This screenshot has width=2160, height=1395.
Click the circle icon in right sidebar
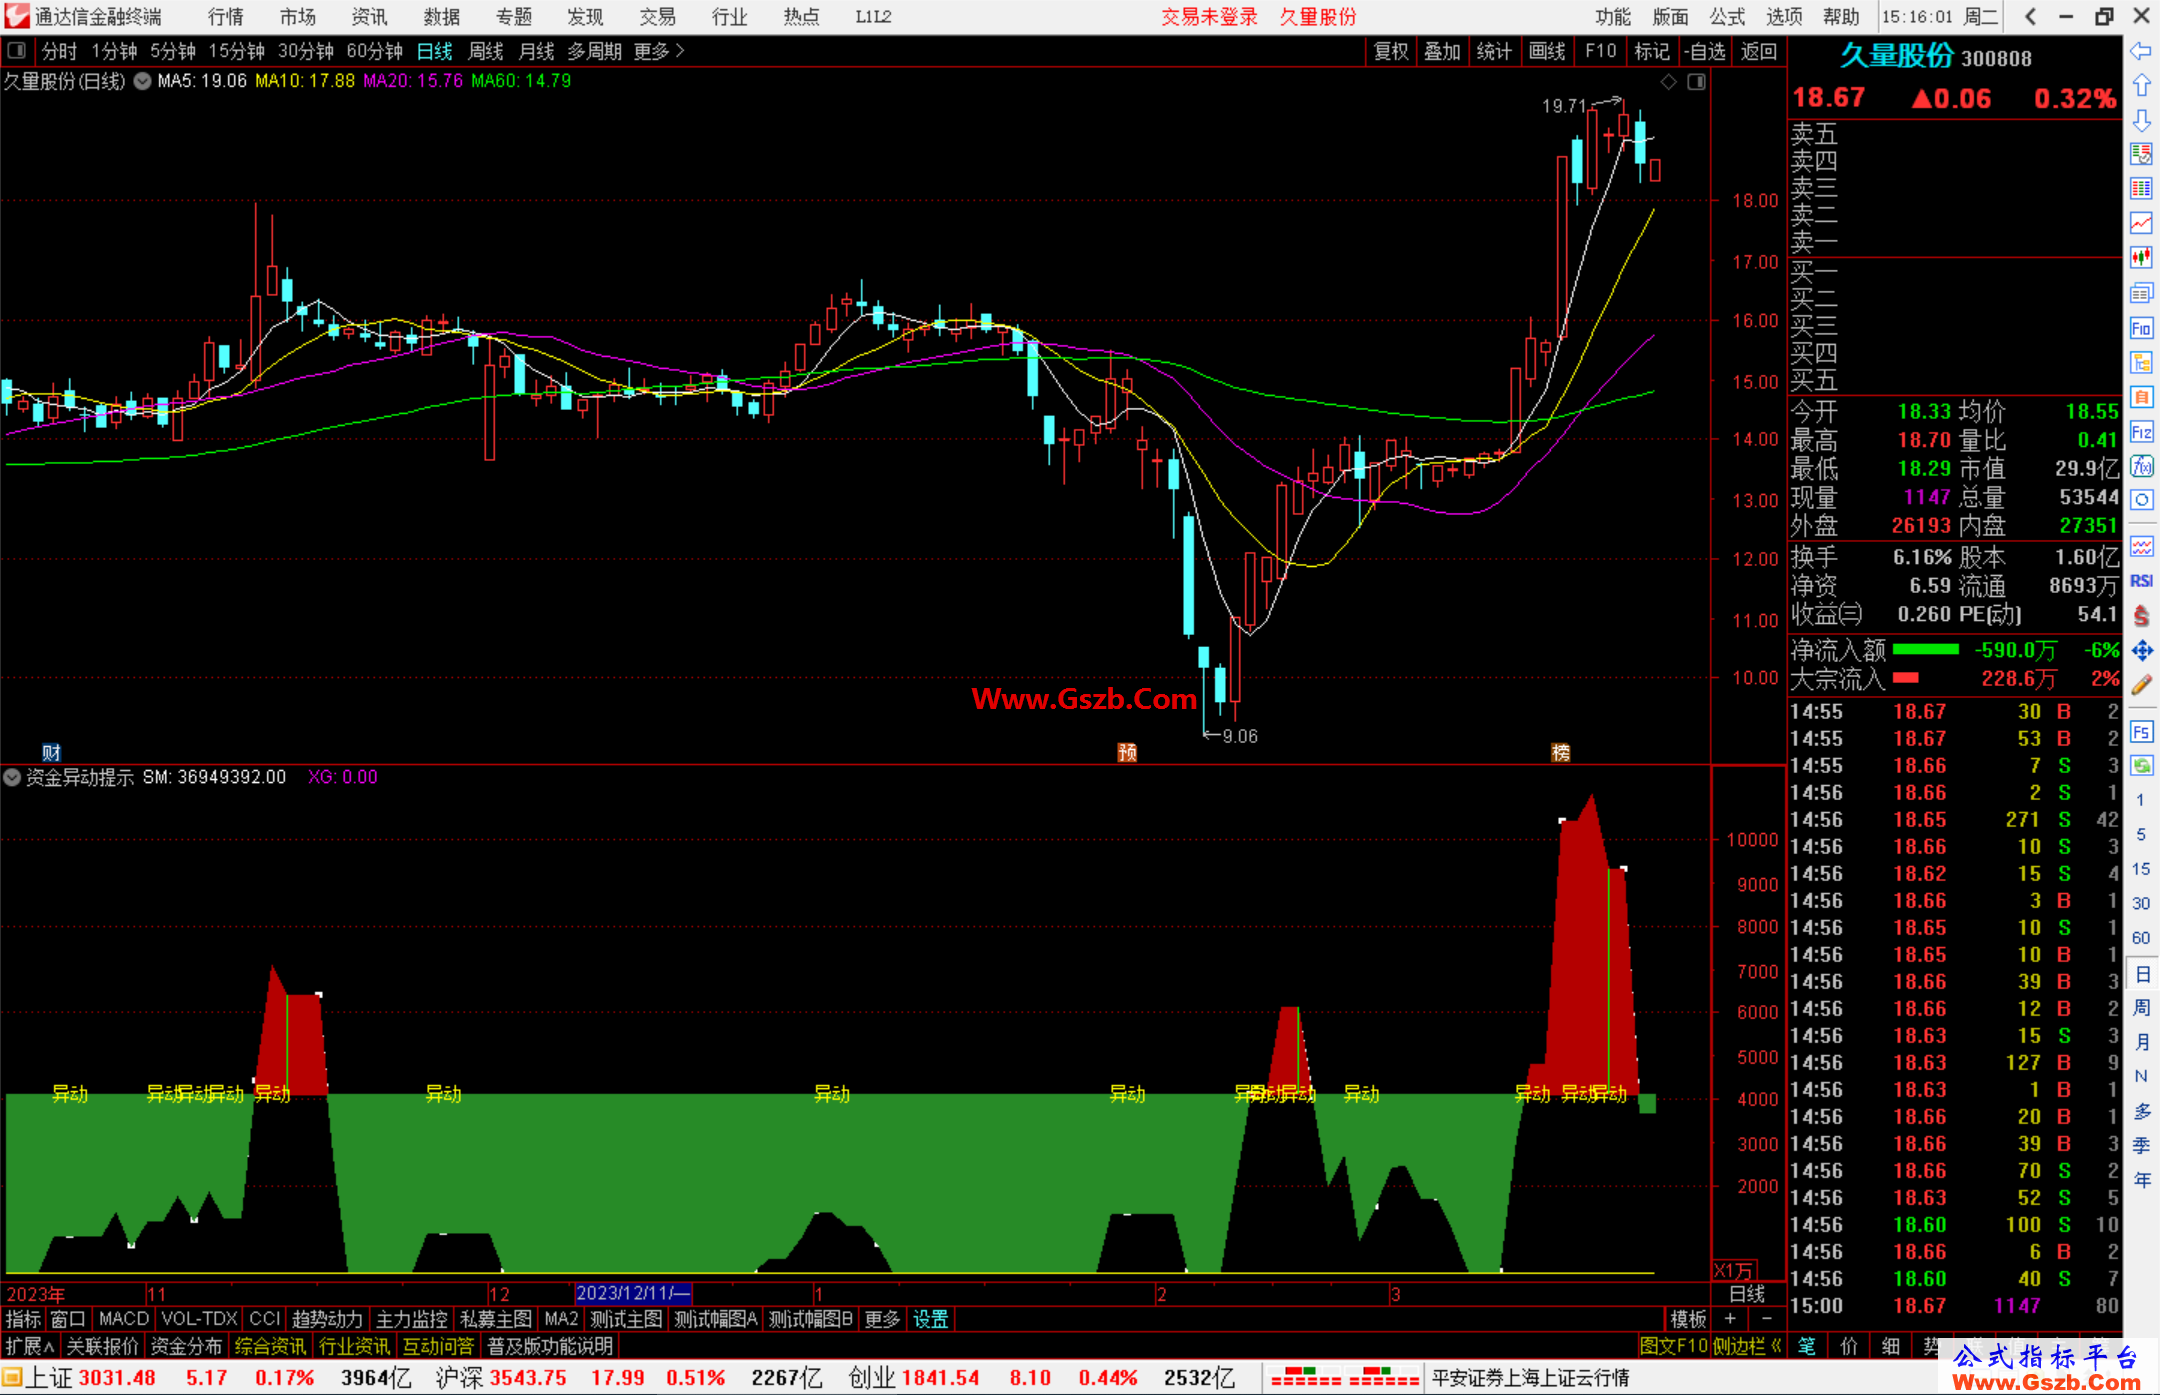pyautogui.click(x=2141, y=500)
